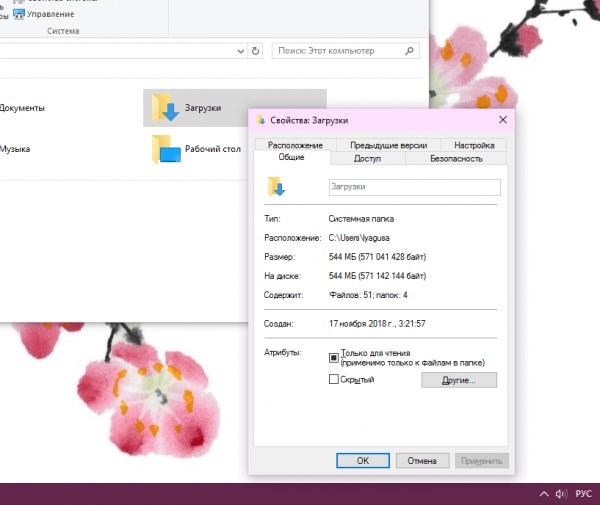Click the Управление icon in ribbon
Image resolution: width=600 pixels, height=505 pixels.
coord(18,15)
